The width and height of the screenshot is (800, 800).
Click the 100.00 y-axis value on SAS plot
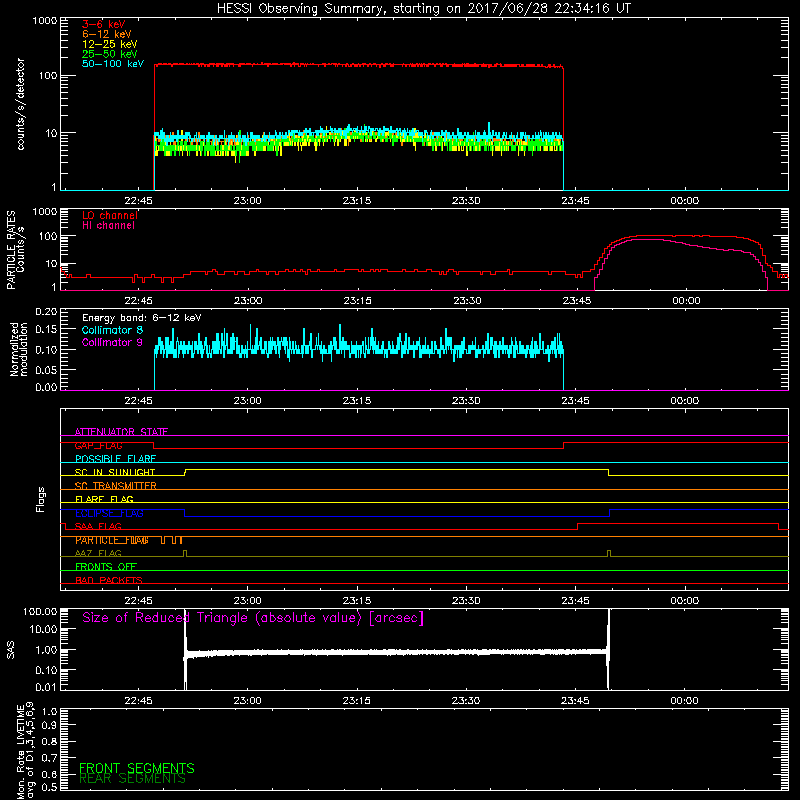40,612
